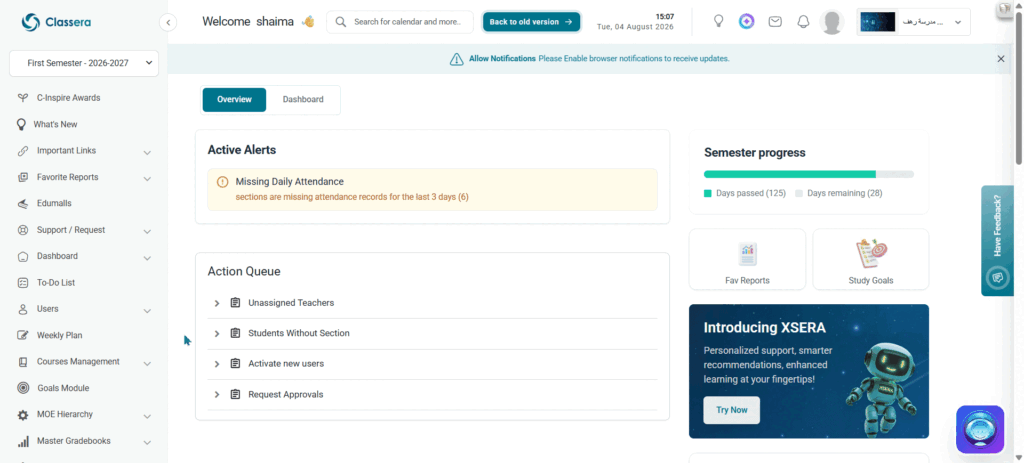Expand Favorite Reports chevron
Screen dimensions: 1024x463
[147, 178]
